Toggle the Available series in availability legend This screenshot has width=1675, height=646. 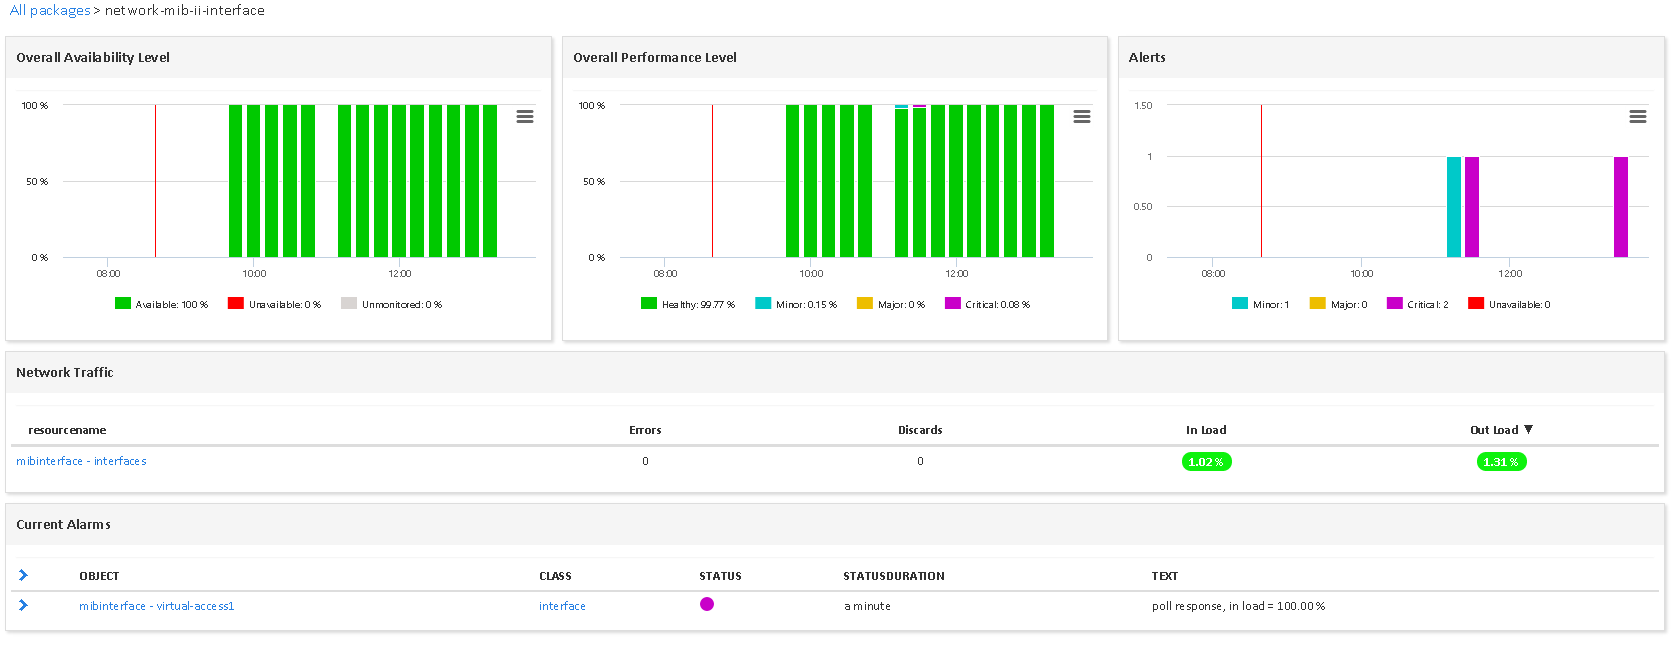[x=162, y=304]
